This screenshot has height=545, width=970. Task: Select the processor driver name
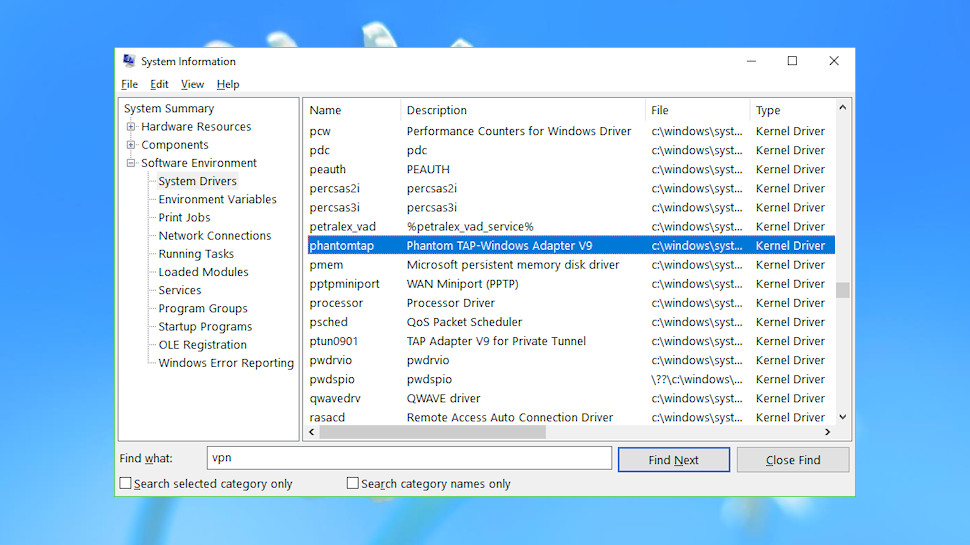(x=337, y=303)
